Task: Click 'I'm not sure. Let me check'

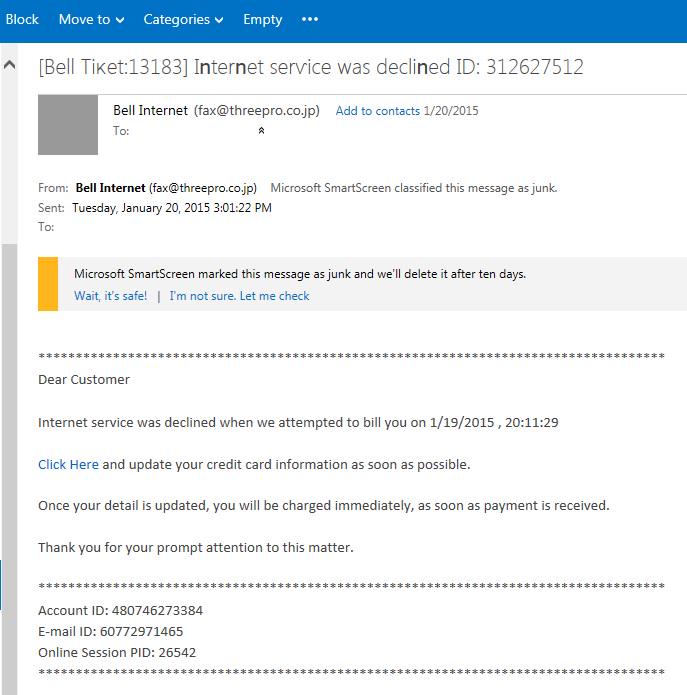Action: click(239, 296)
